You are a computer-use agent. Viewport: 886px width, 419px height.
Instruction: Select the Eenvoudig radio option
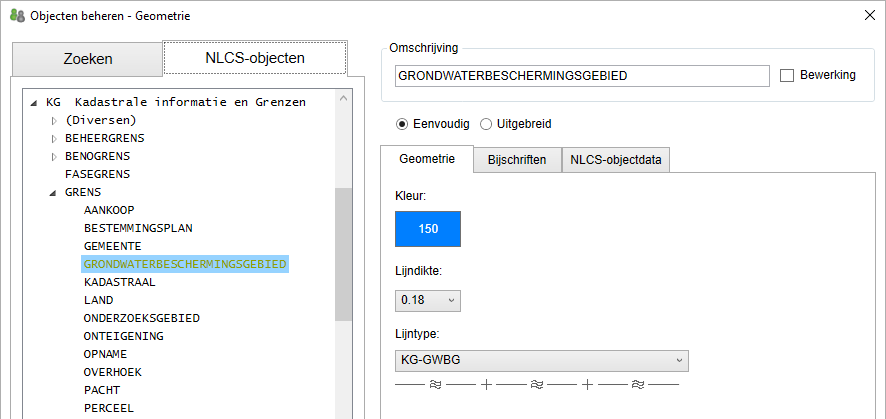pyautogui.click(x=403, y=124)
